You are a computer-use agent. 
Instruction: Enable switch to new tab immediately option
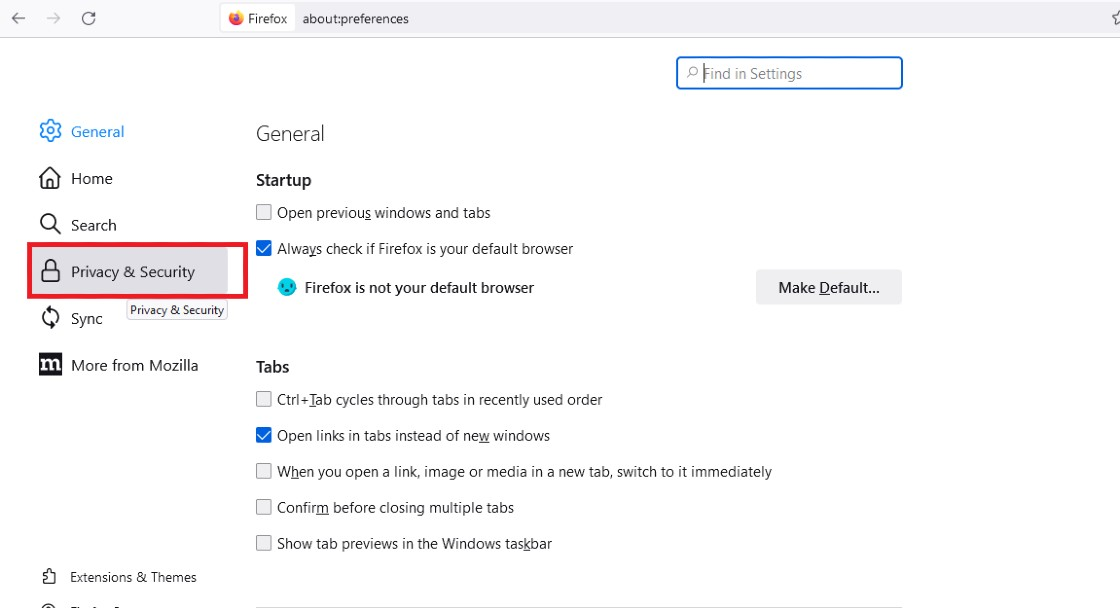(x=264, y=471)
